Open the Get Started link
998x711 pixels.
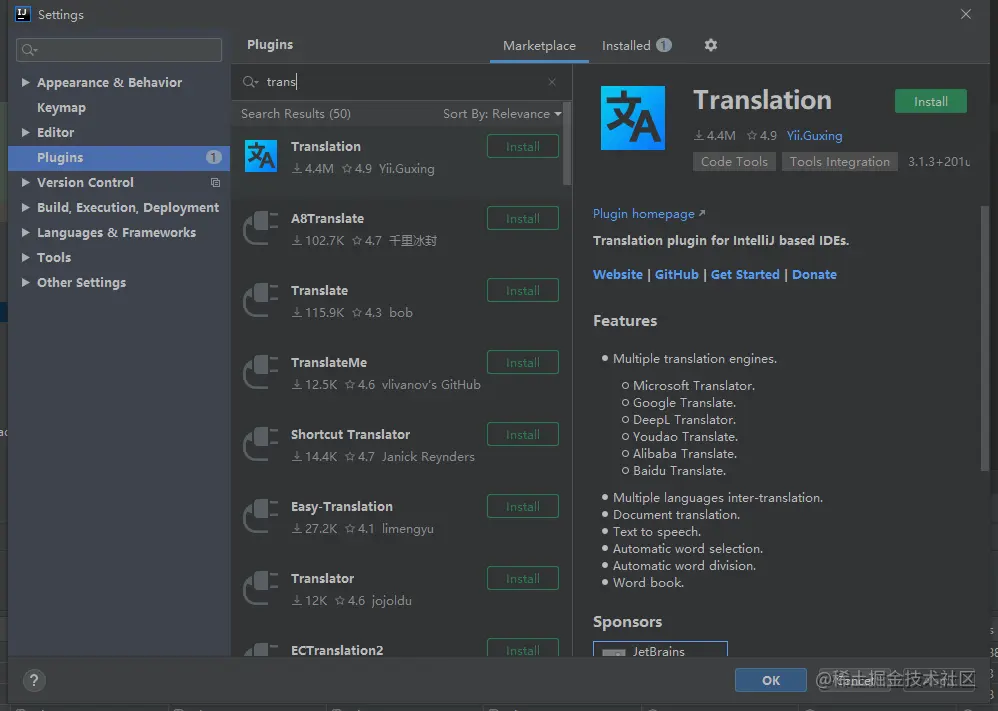745,274
